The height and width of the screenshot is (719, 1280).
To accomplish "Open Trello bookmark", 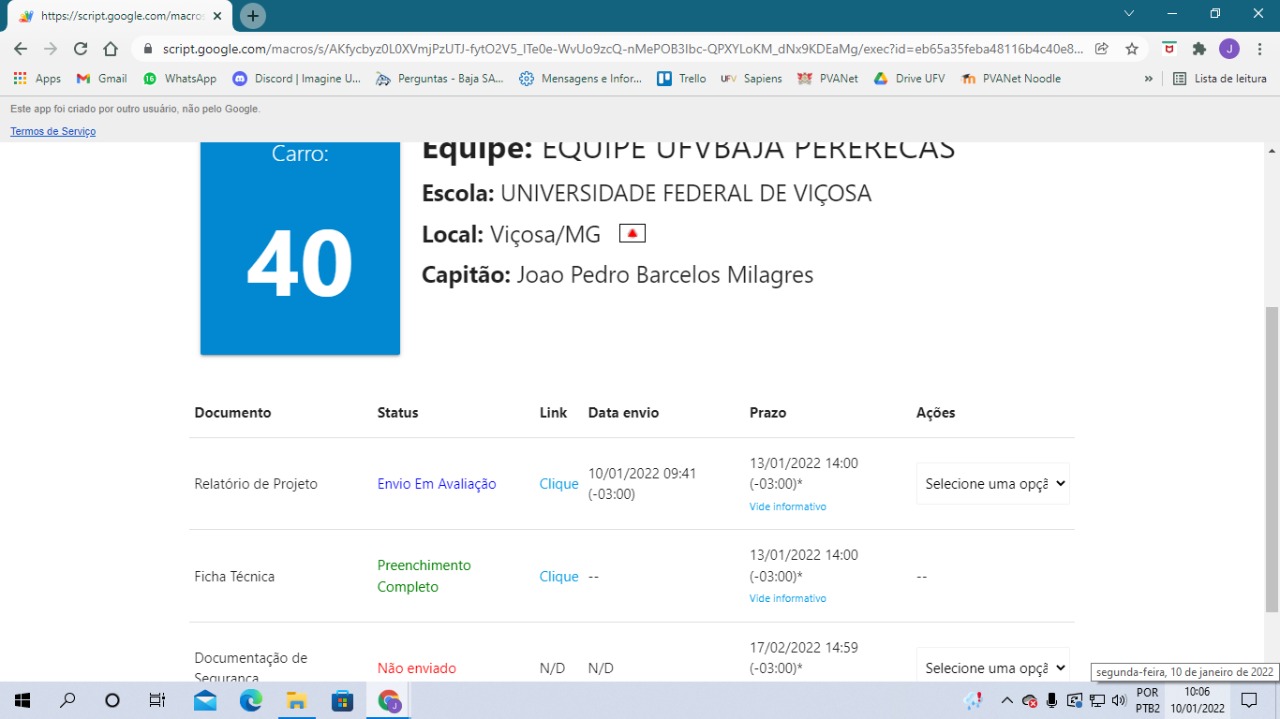I will click(x=681, y=78).
